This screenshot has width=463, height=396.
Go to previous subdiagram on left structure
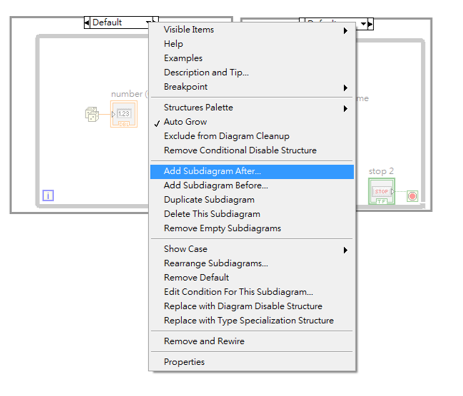[x=87, y=23]
